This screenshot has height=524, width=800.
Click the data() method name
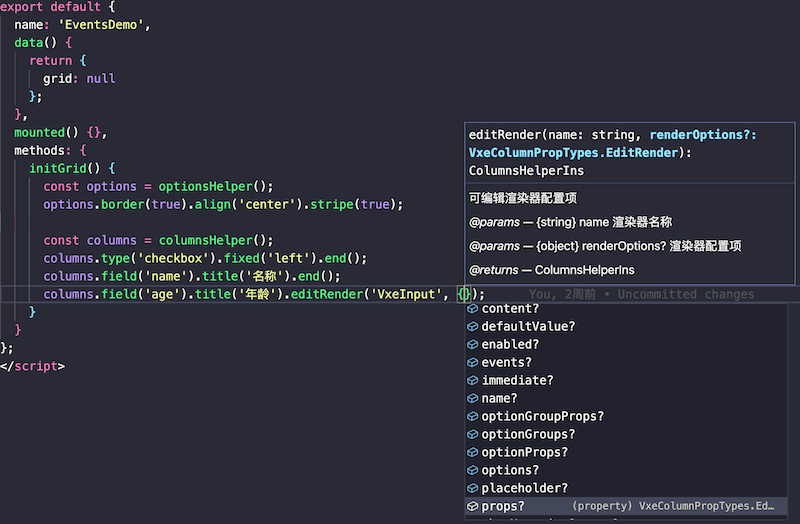point(29,43)
